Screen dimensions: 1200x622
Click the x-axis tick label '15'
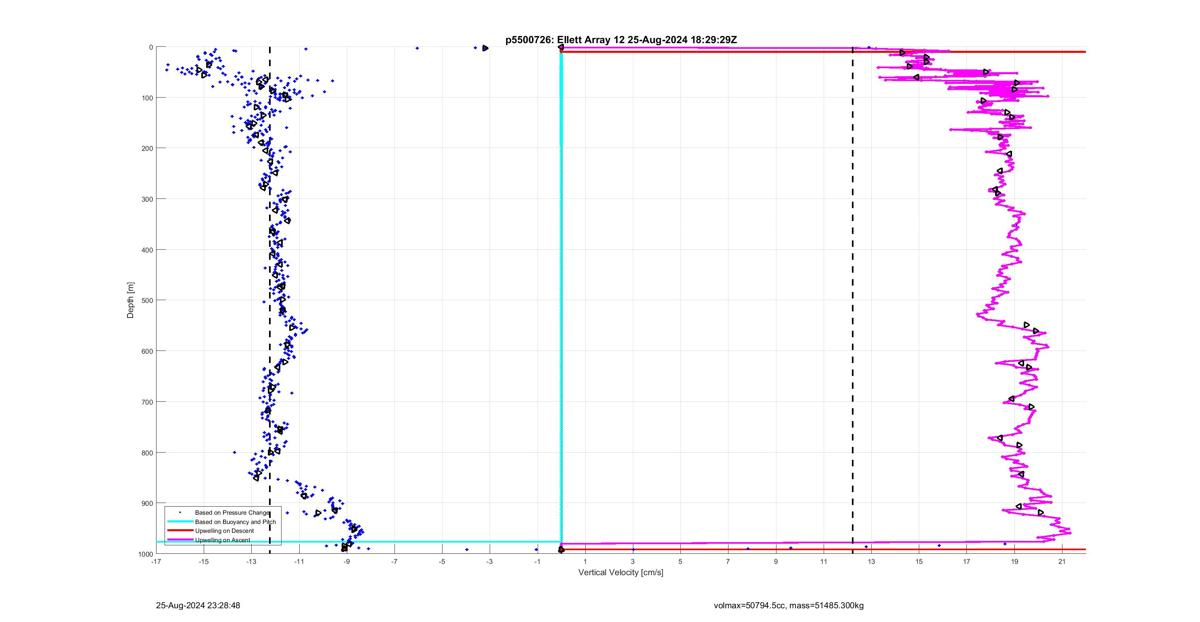coord(919,562)
